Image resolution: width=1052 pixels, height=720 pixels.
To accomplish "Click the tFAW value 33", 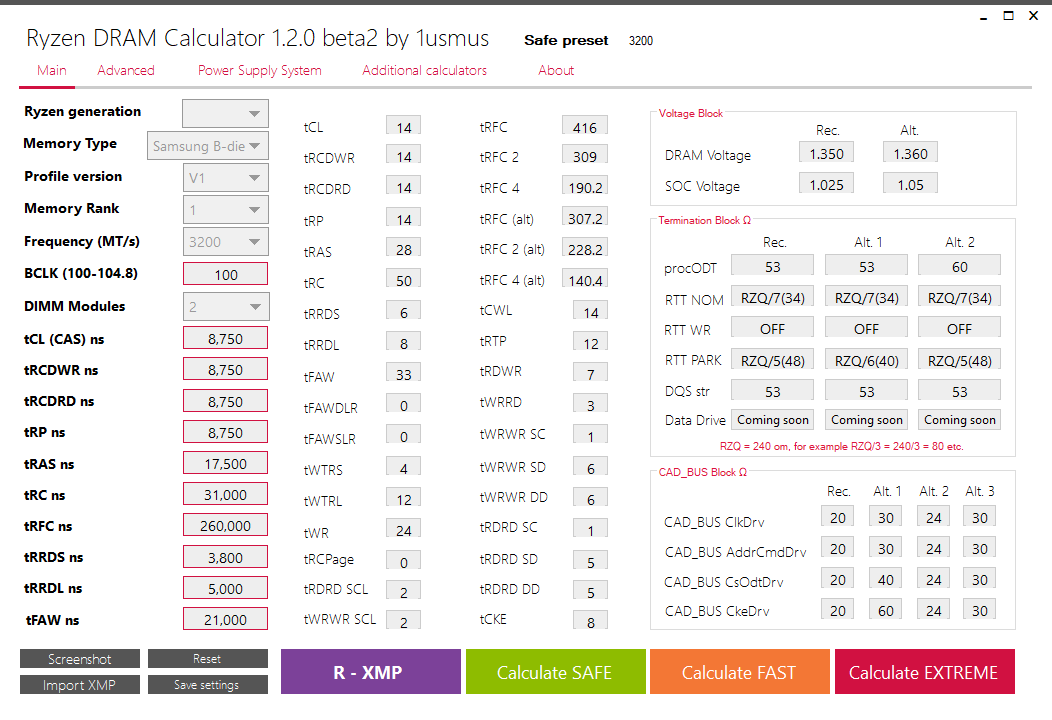I will coord(404,374).
